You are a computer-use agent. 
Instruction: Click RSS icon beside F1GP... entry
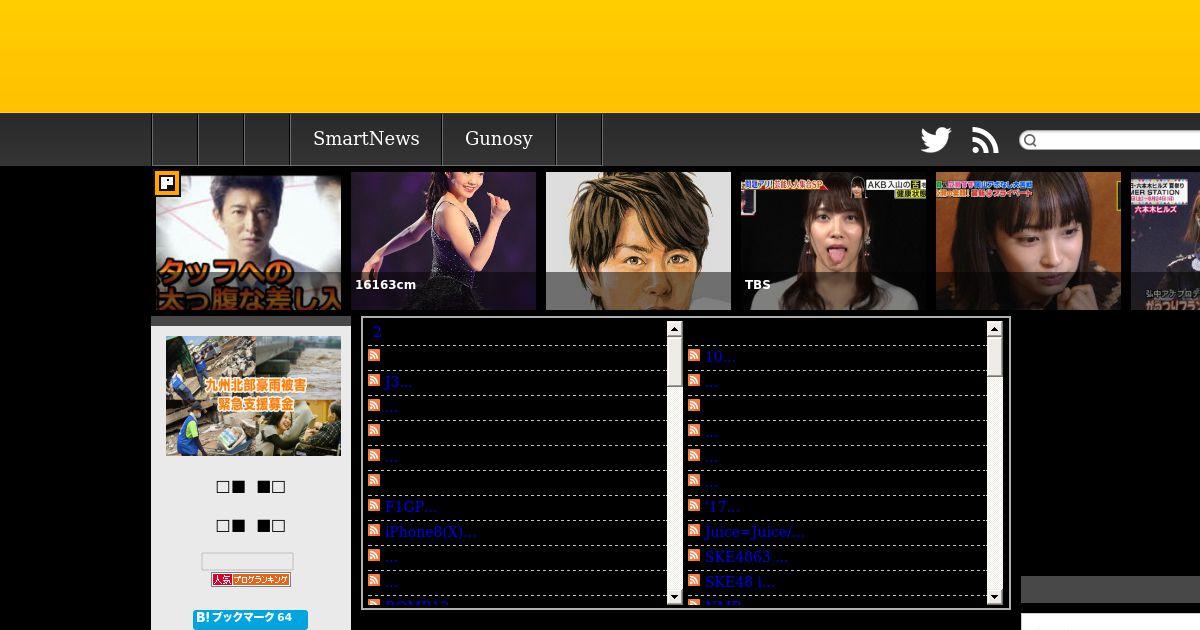pyautogui.click(x=374, y=505)
